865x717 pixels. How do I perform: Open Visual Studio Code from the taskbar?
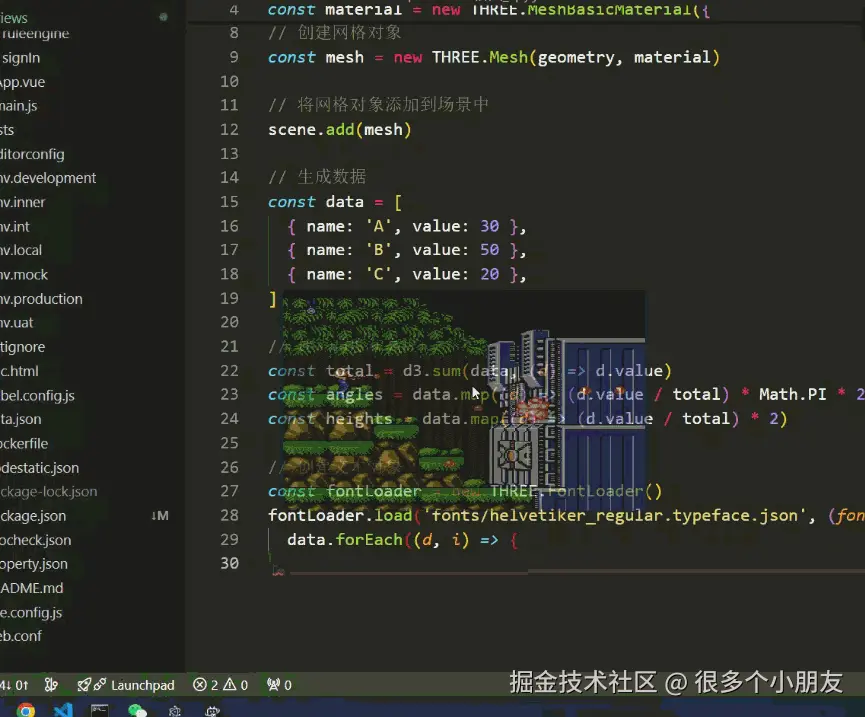64,710
